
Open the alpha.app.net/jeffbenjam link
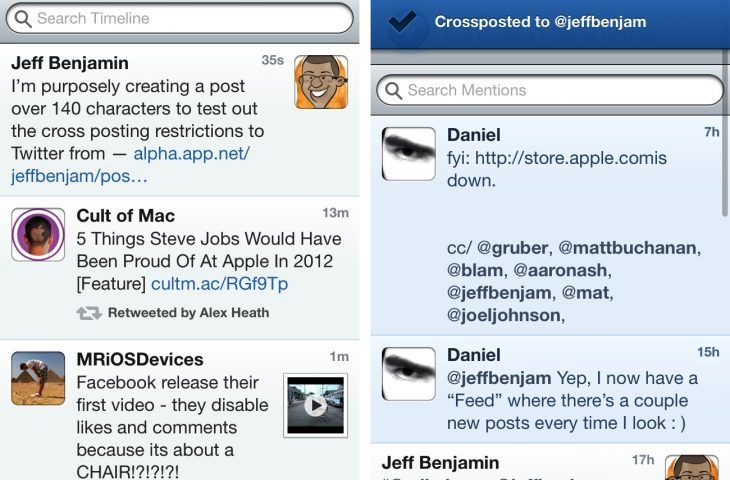(130, 165)
